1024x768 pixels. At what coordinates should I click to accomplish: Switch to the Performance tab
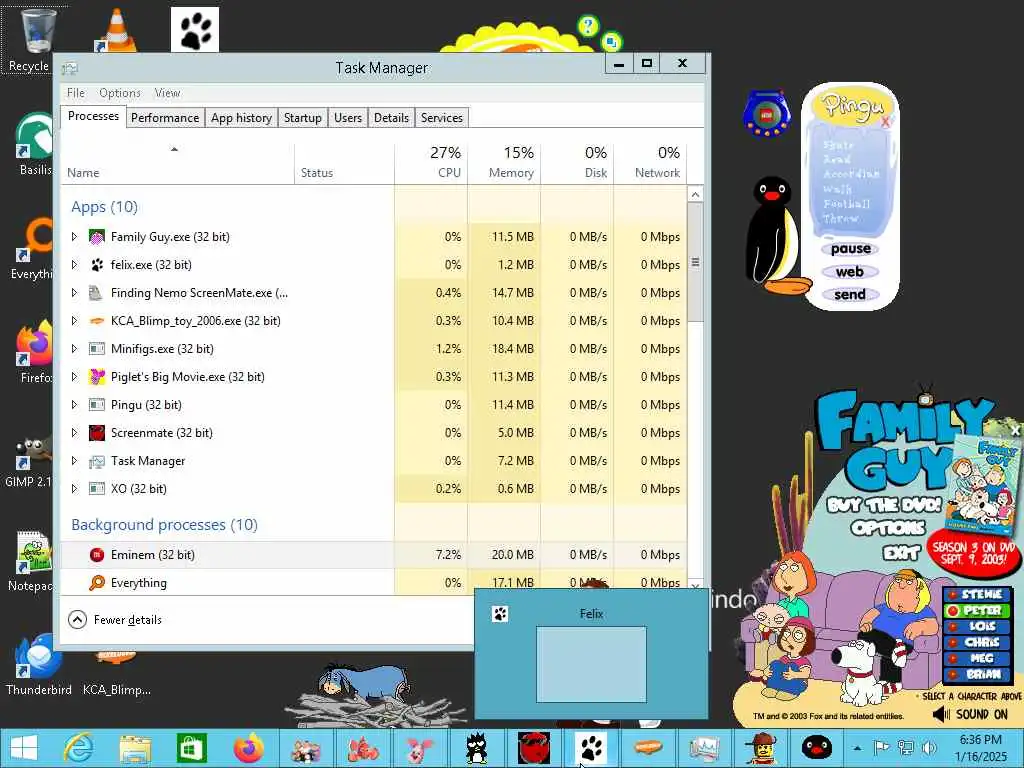165,118
